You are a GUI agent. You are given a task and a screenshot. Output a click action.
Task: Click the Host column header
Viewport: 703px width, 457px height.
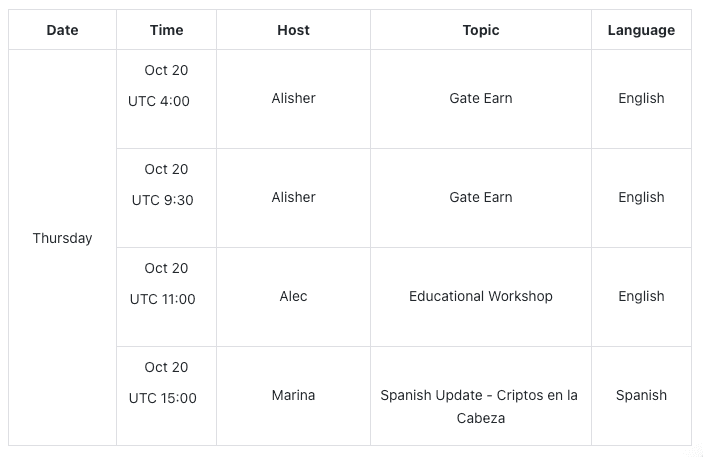coord(293,30)
